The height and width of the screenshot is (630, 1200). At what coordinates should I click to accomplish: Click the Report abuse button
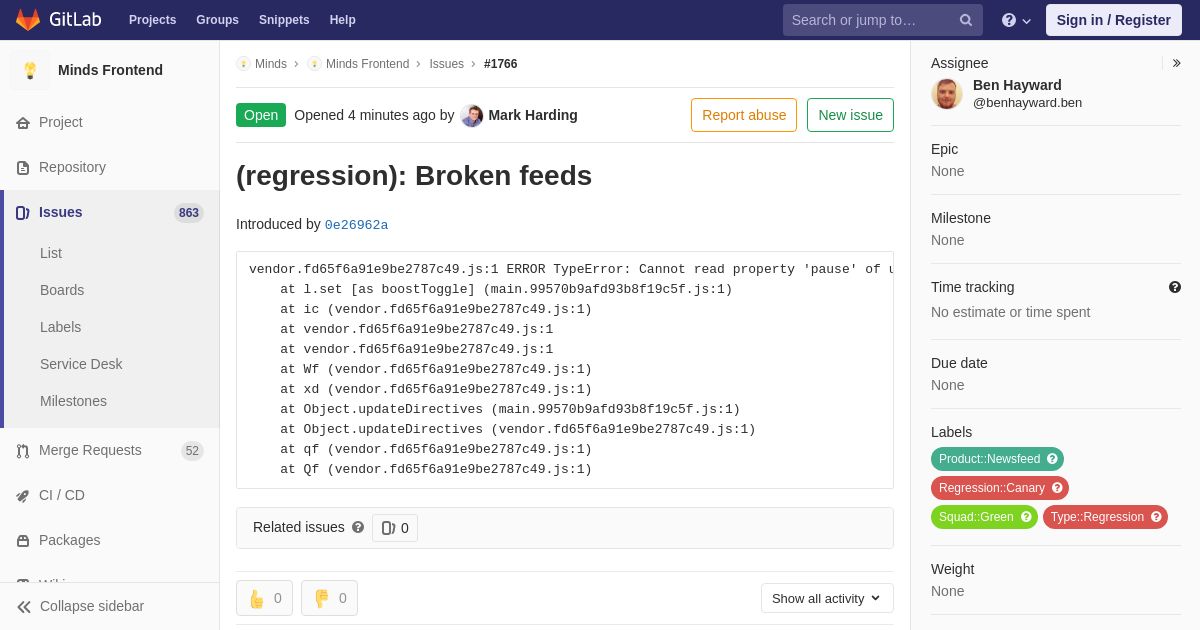(x=744, y=115)
